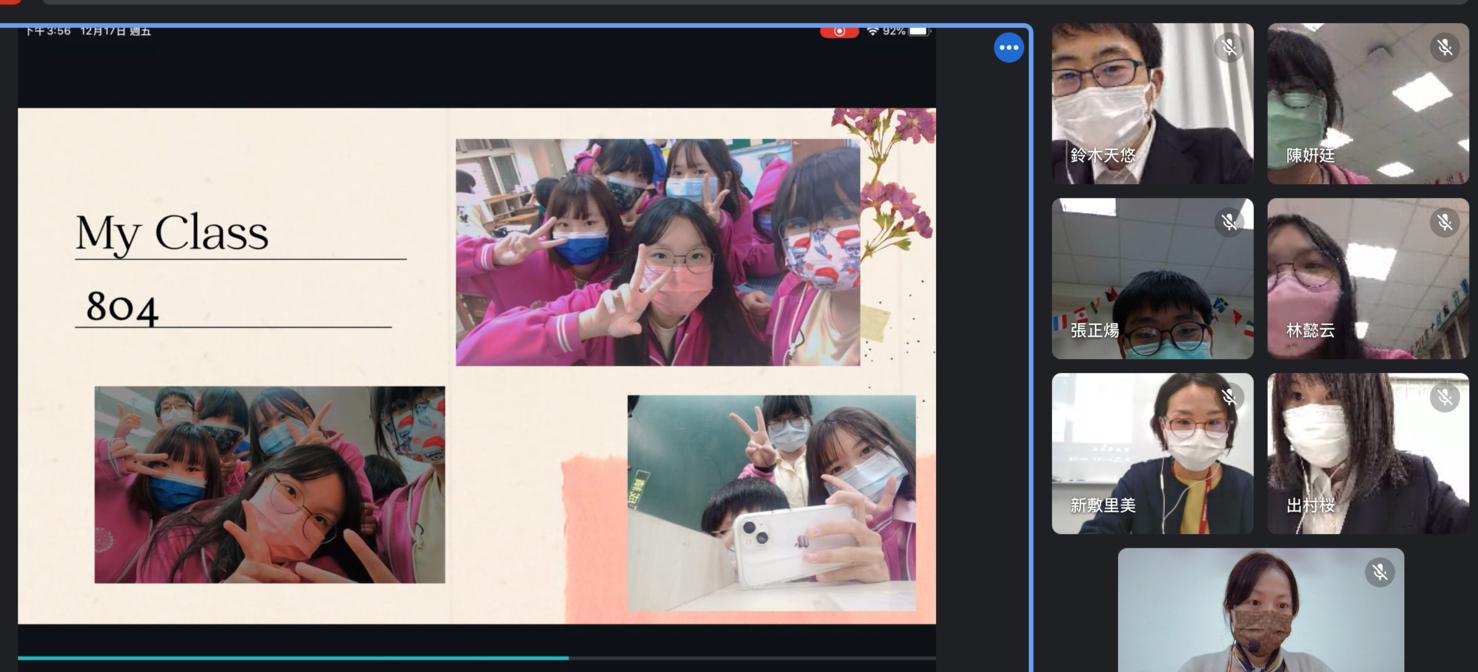Tap the battery icon in the shared status bar
The image size is (1478, 672).
tap(918, 31)
